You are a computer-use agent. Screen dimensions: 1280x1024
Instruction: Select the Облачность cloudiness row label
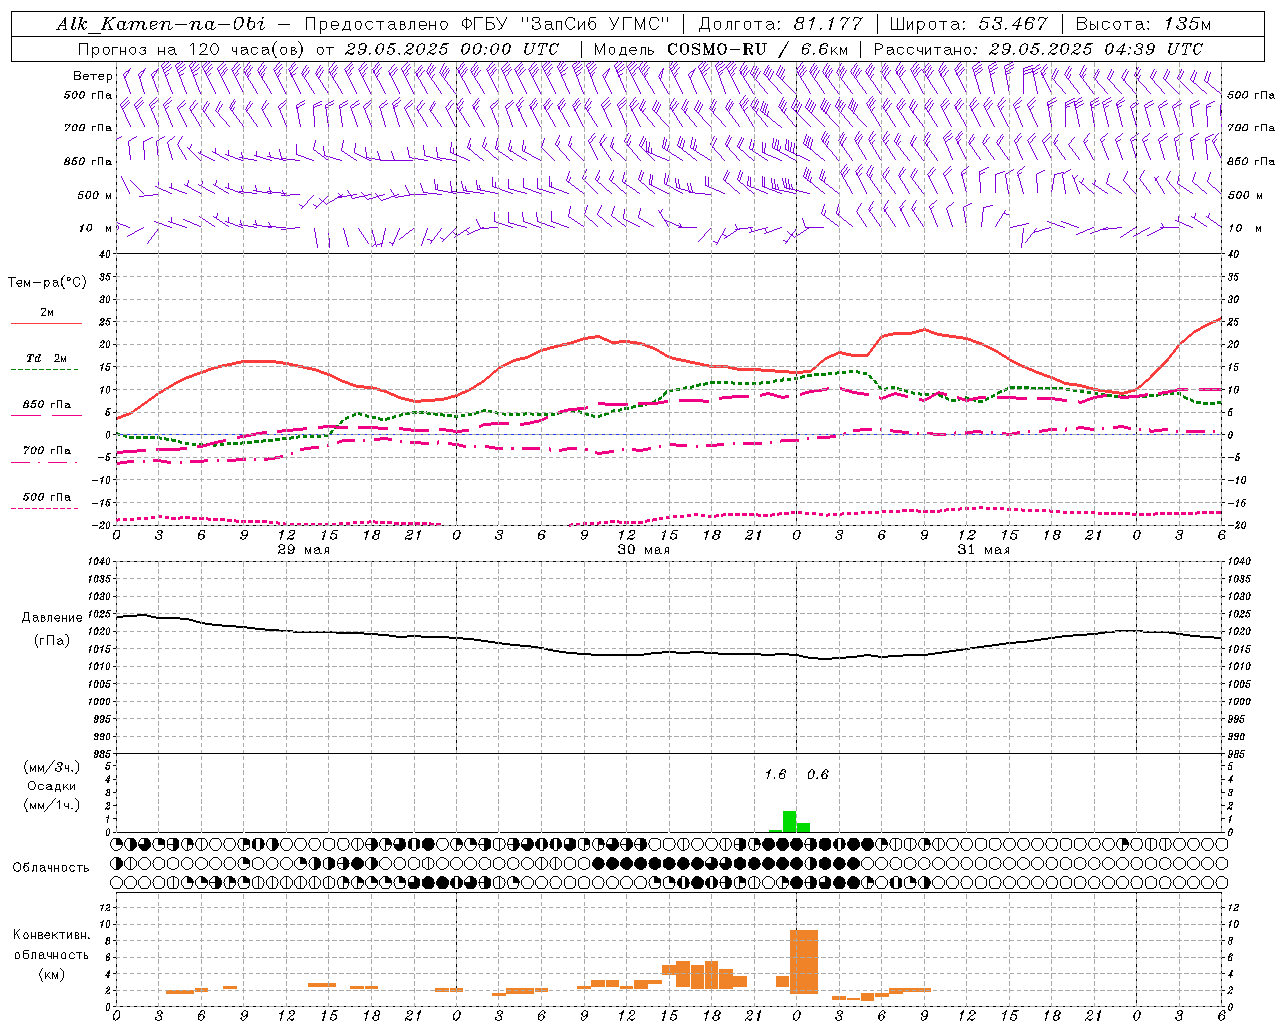tap(51, 867)
